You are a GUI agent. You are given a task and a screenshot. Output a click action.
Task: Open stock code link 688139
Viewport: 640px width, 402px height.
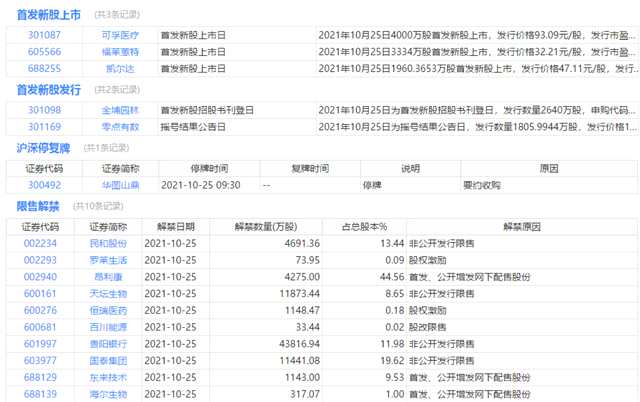pyautogui.click(x=40, y=394)
